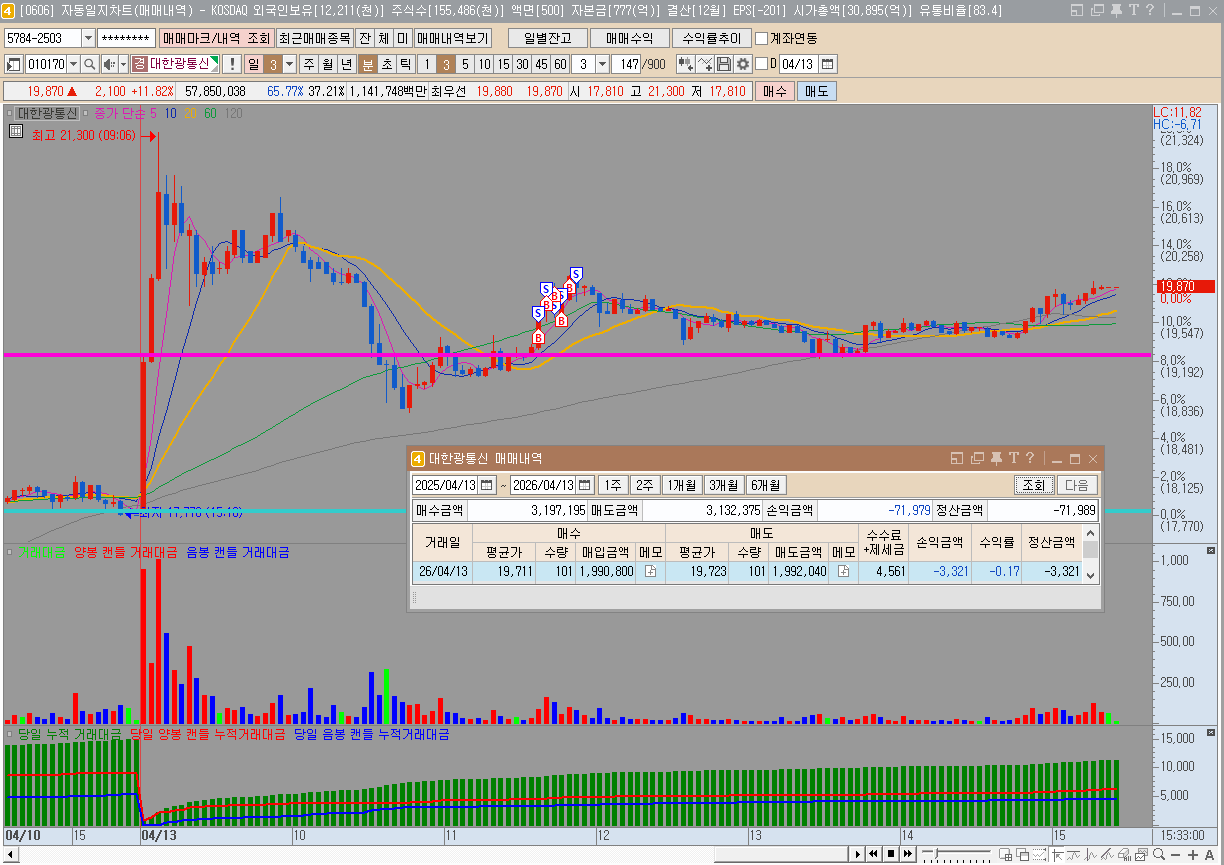
Task: Click the 체 toggle button
Action: point(383,38)
